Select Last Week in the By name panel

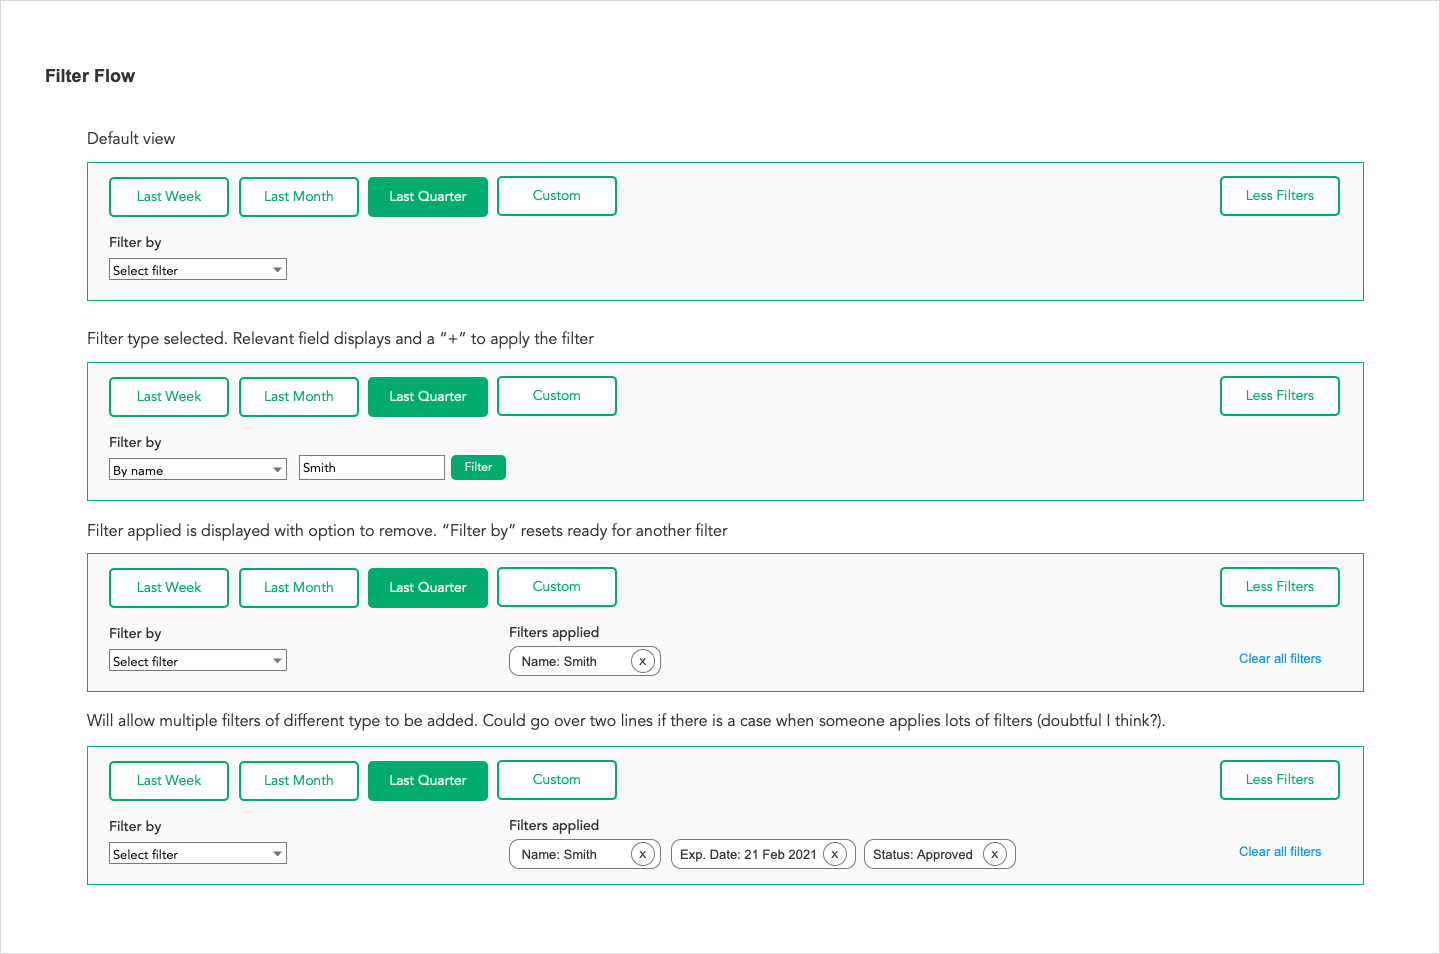point(169,397)
